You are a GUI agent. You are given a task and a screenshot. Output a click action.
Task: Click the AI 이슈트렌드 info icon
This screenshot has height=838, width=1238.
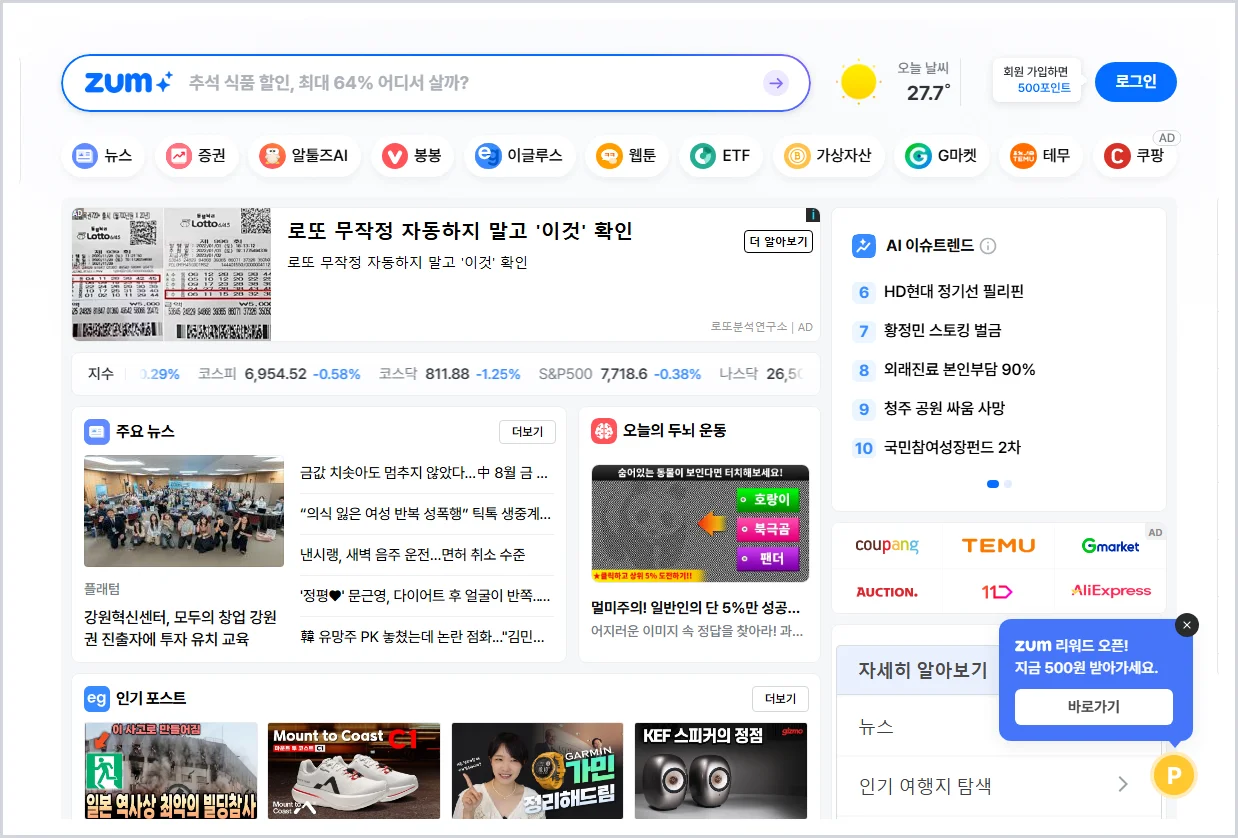pos(988,246)
